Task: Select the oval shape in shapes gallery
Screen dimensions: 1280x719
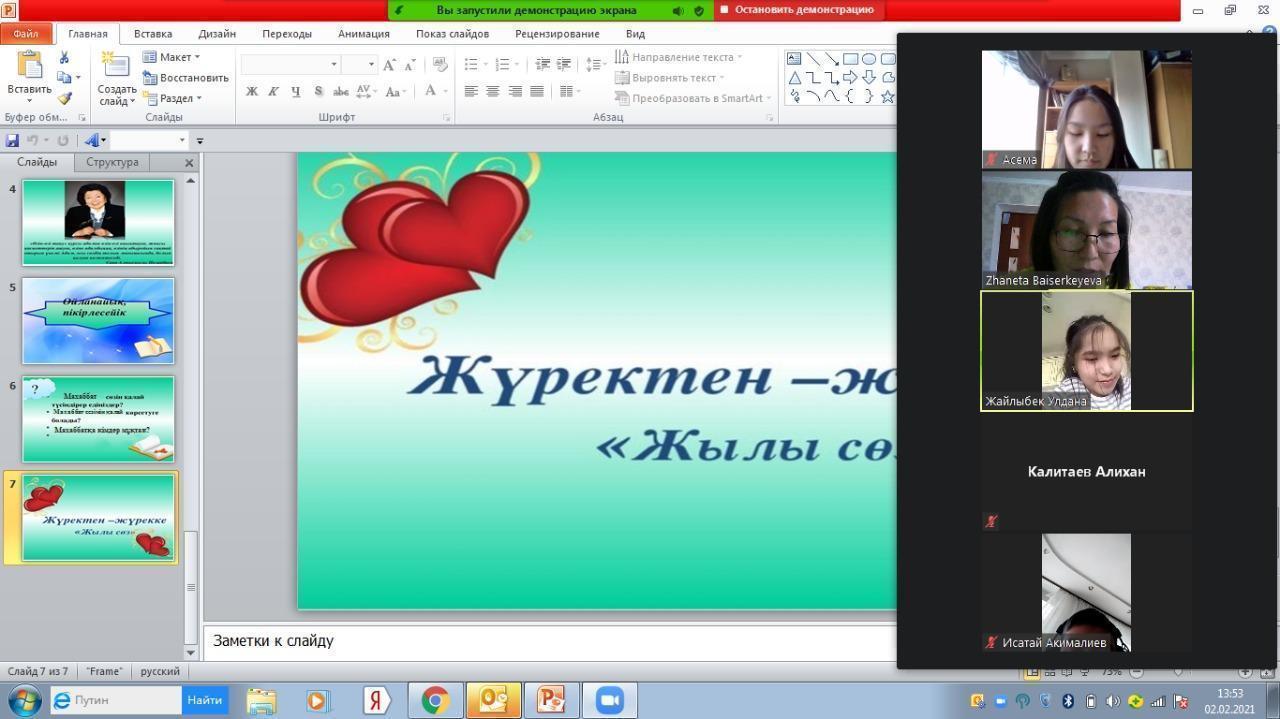Action: (869, 59)
